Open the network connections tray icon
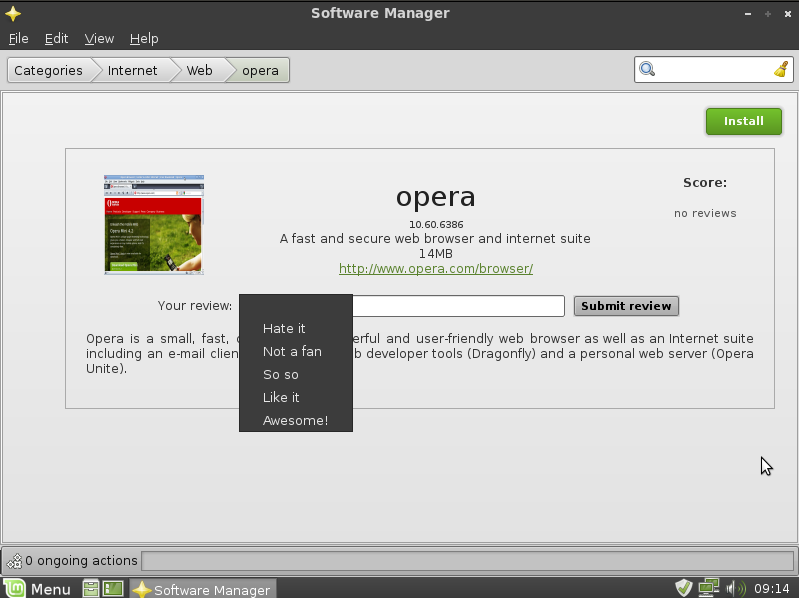The height and width of the screenshot is (598, 799). (708, 588)
